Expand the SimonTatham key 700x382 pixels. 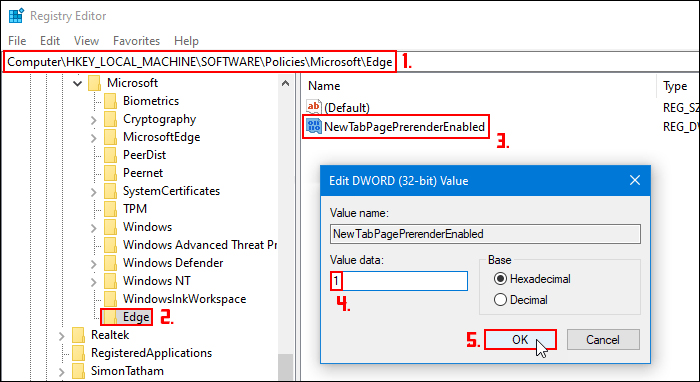click(61, 371)
